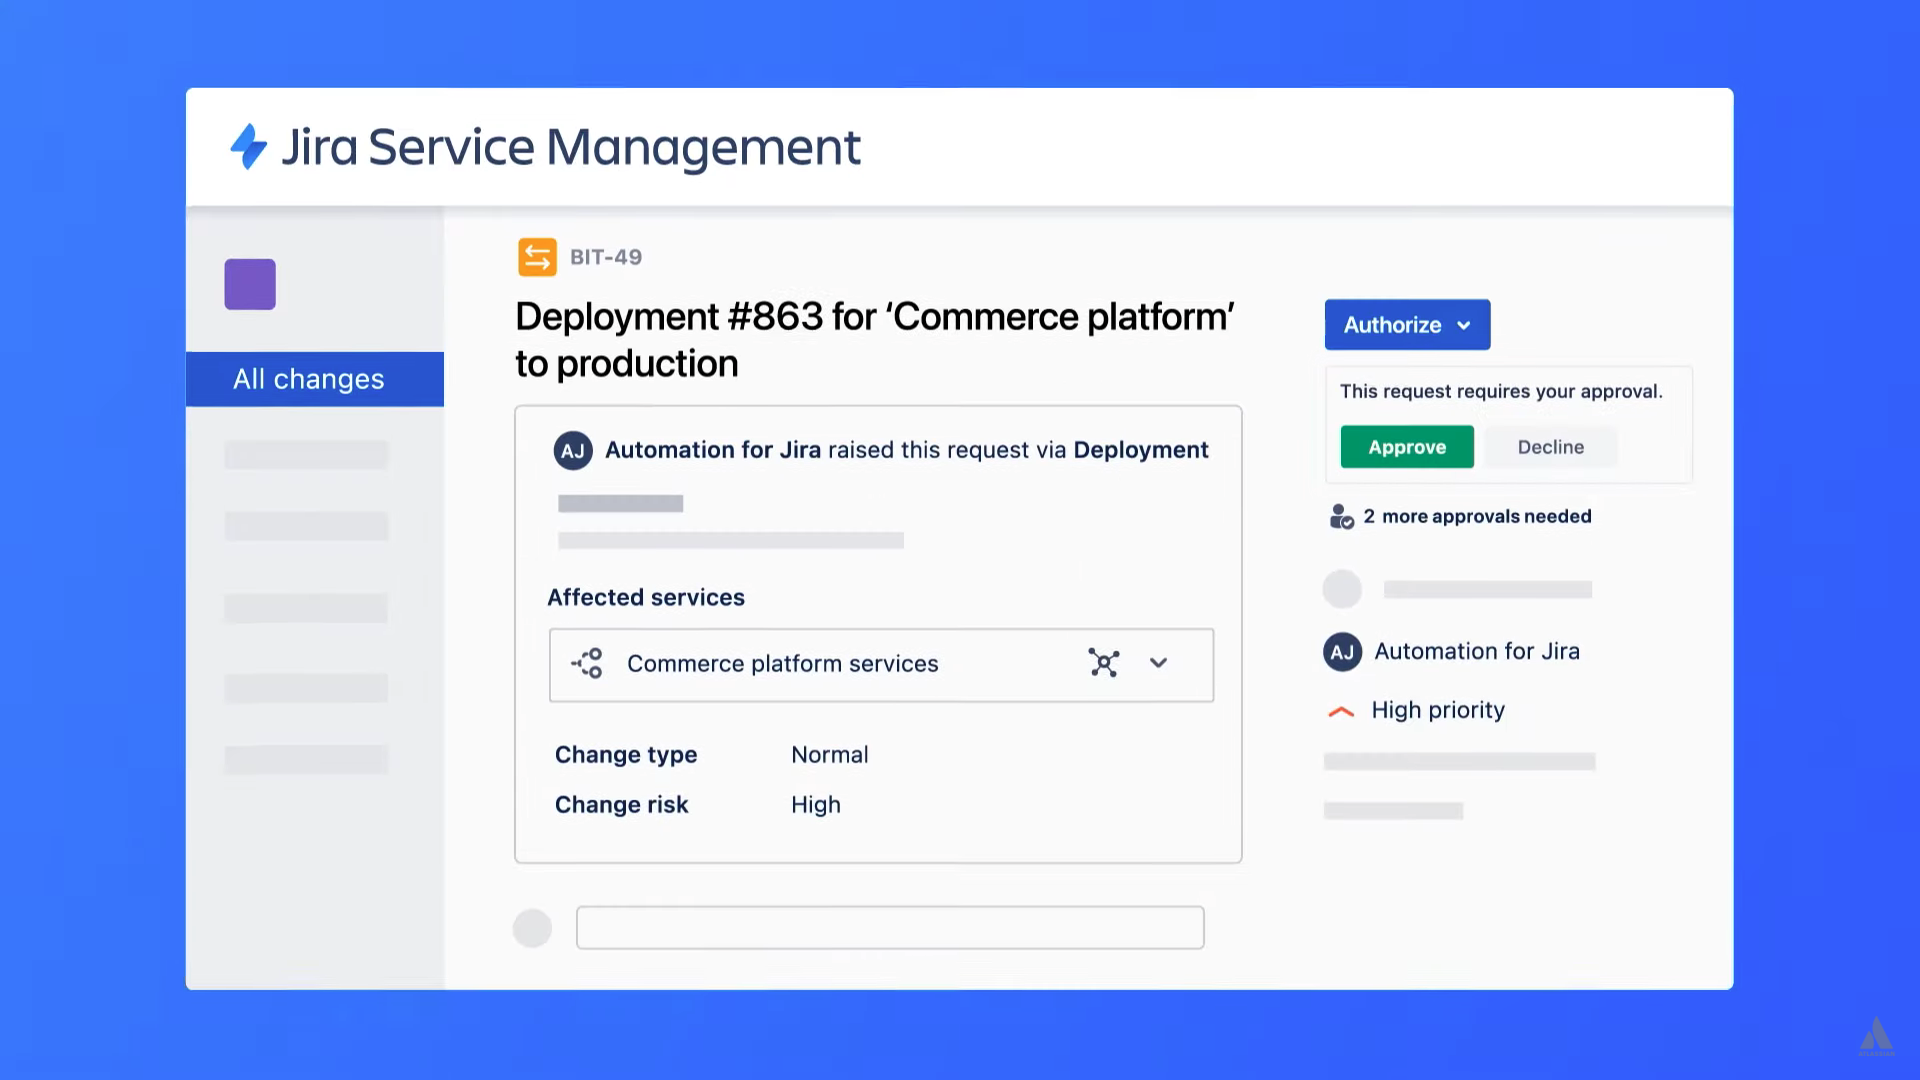Screen dimensions: 1920x1080
Task: Click the 'Change risk' field label
Action: tap(622, 805)
